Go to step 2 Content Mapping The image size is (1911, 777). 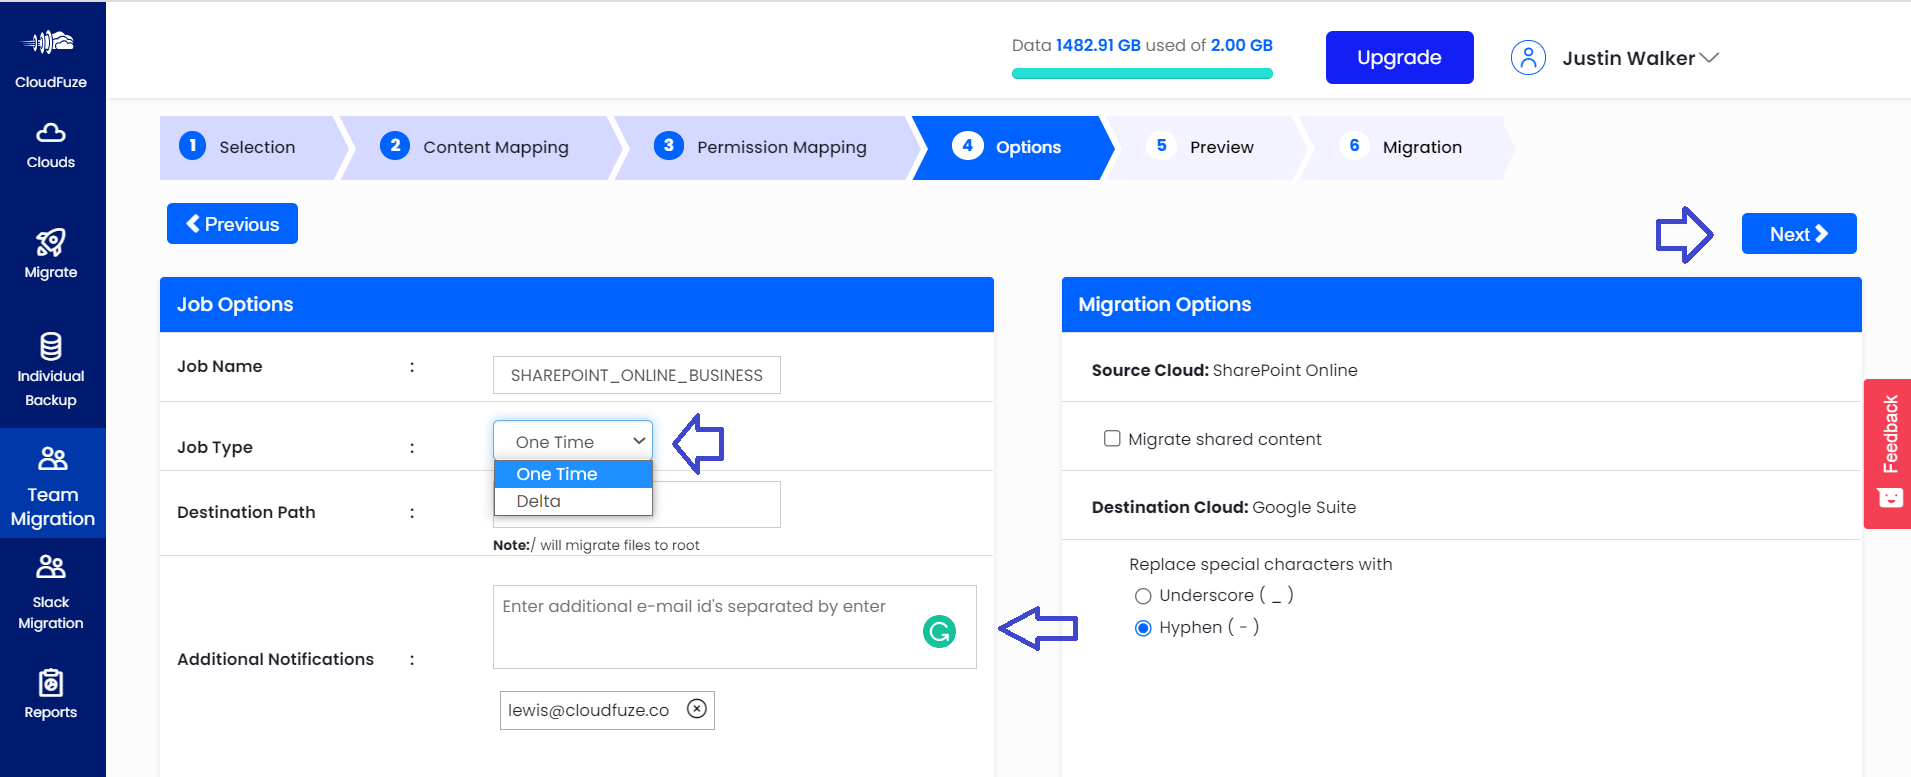pyautogui.click(x=480, y=147)
